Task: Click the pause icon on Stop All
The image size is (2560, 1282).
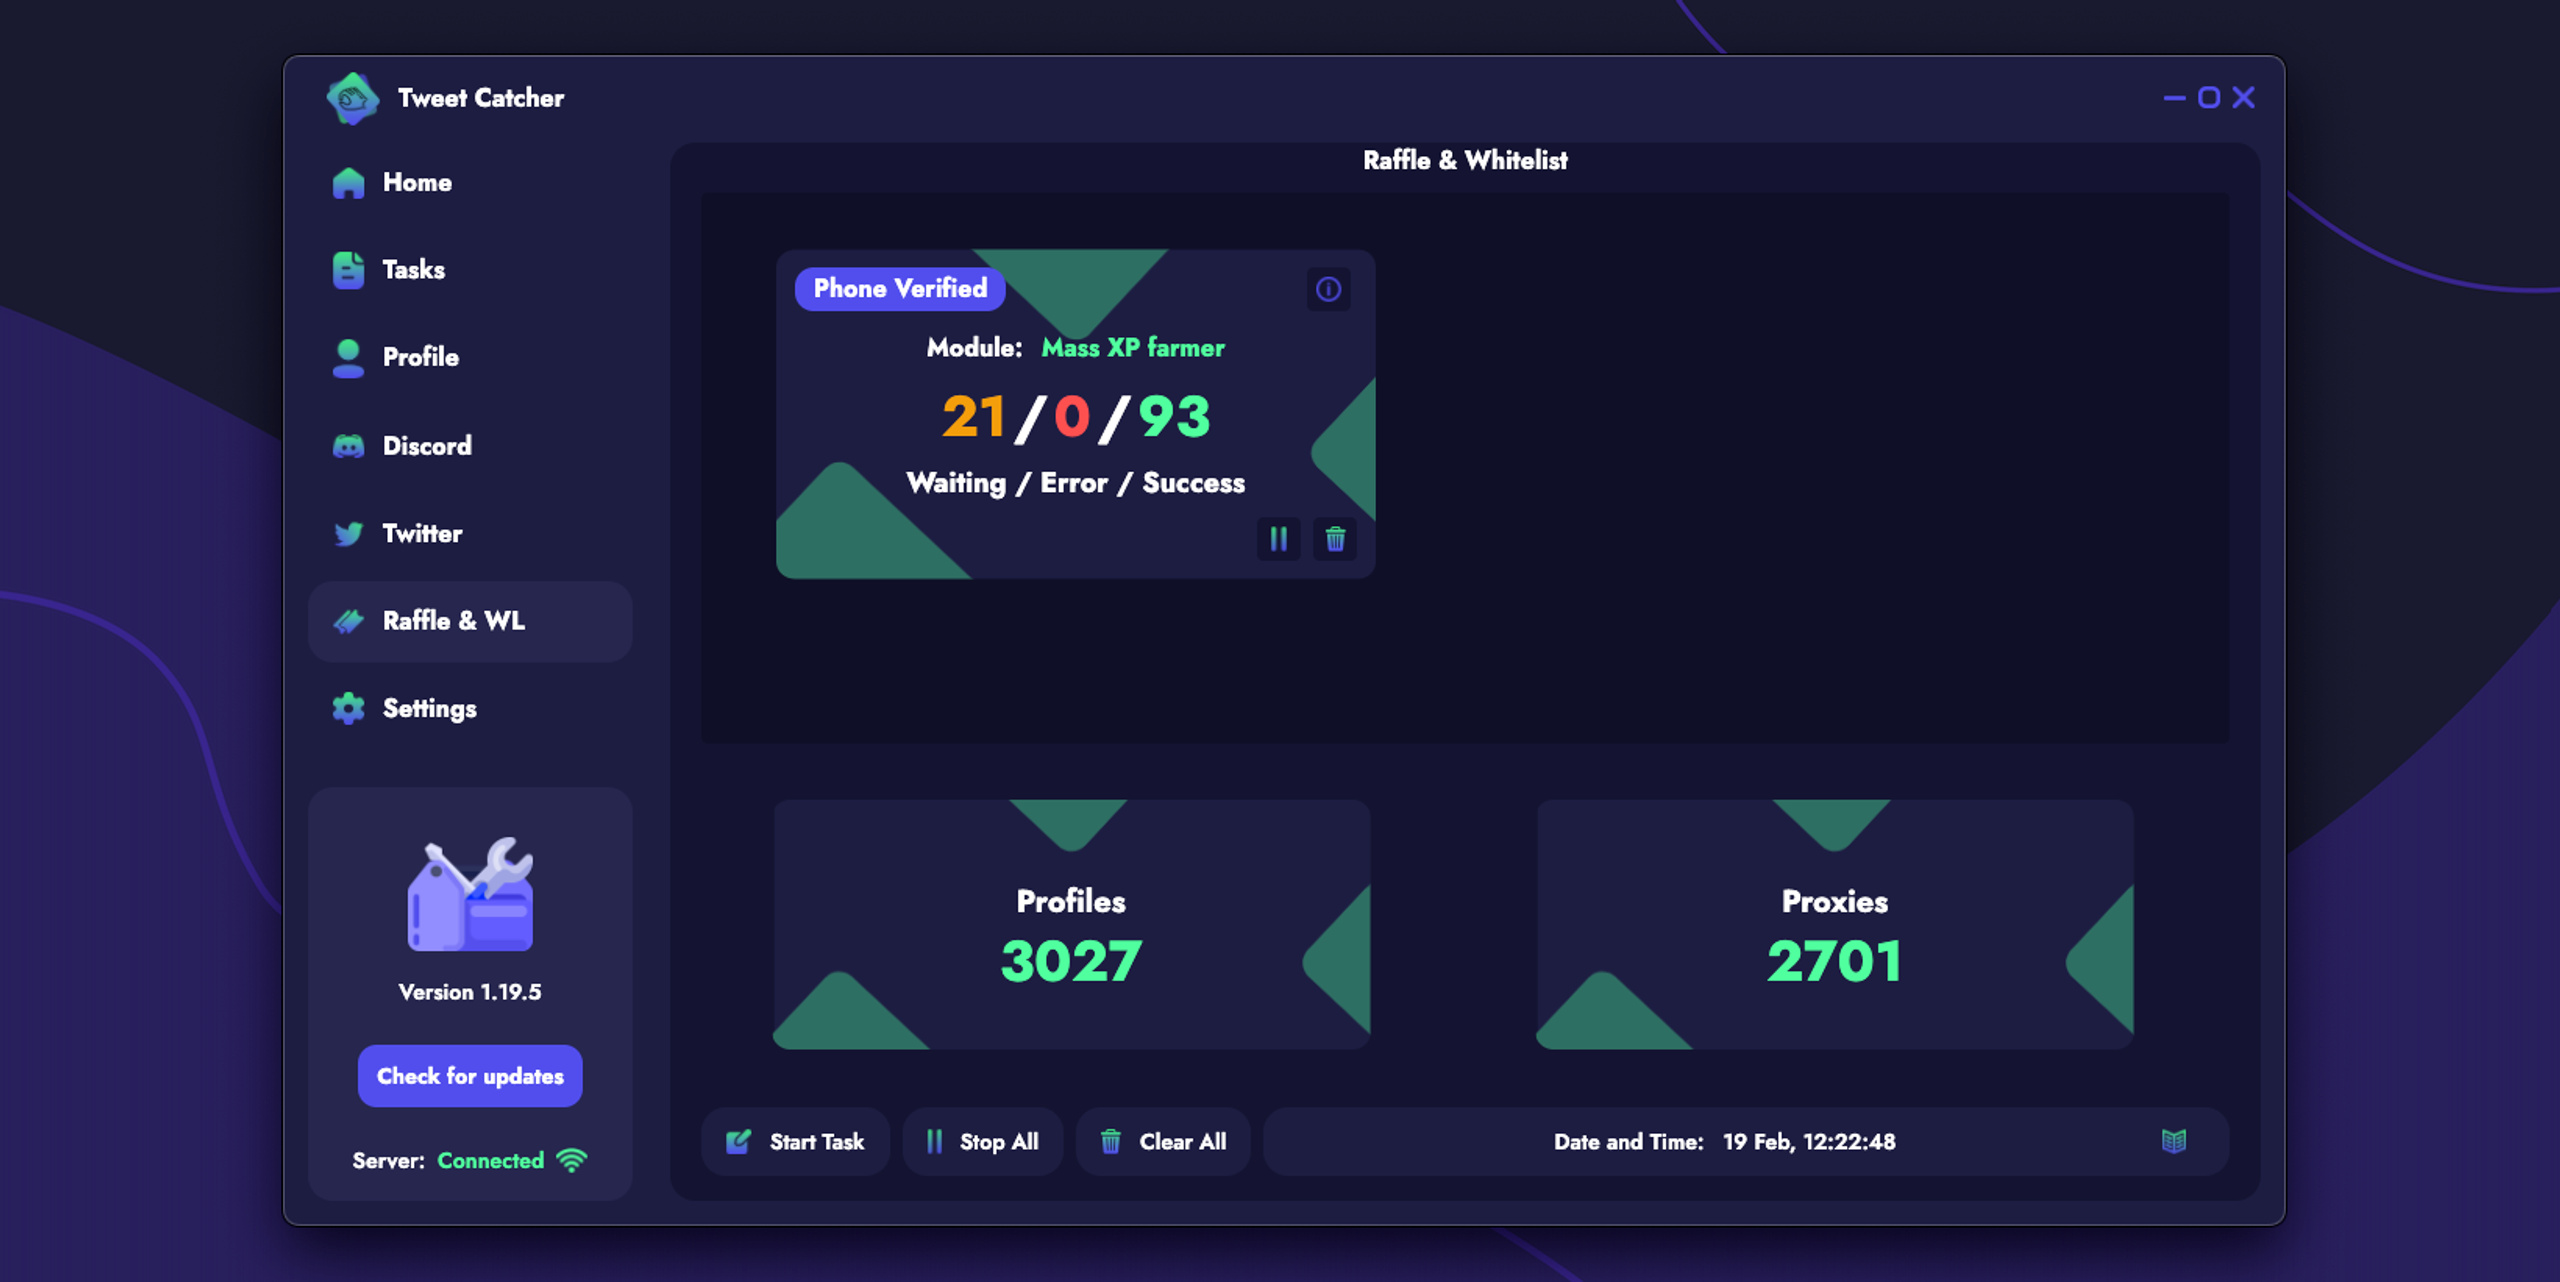Action: pos(934,1141)
